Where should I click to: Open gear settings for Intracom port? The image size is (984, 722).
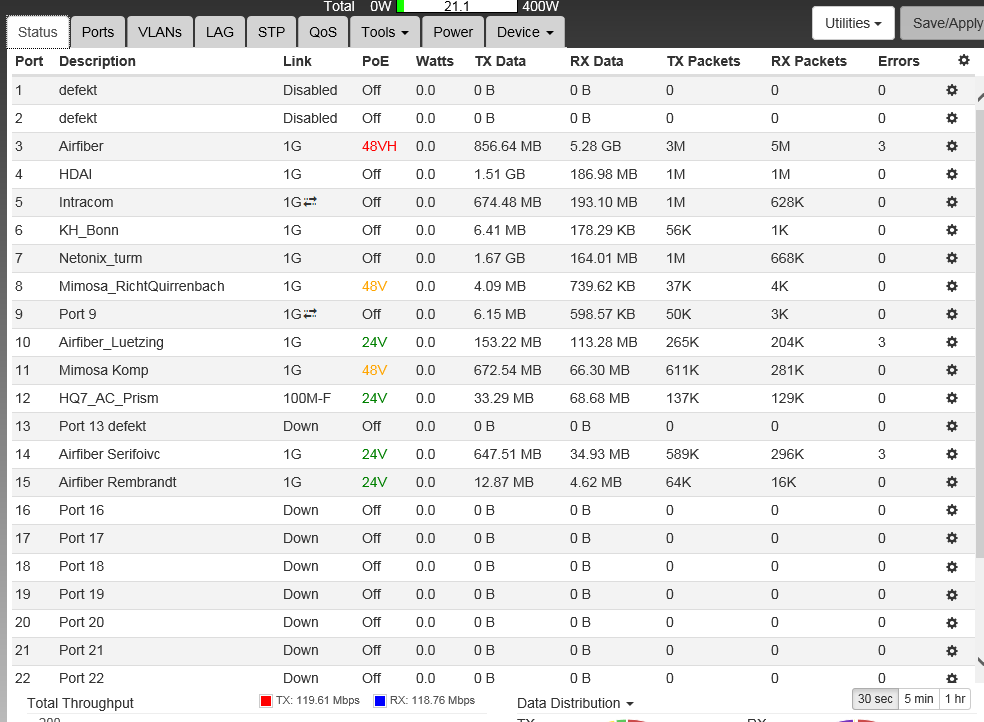(952, 202)
